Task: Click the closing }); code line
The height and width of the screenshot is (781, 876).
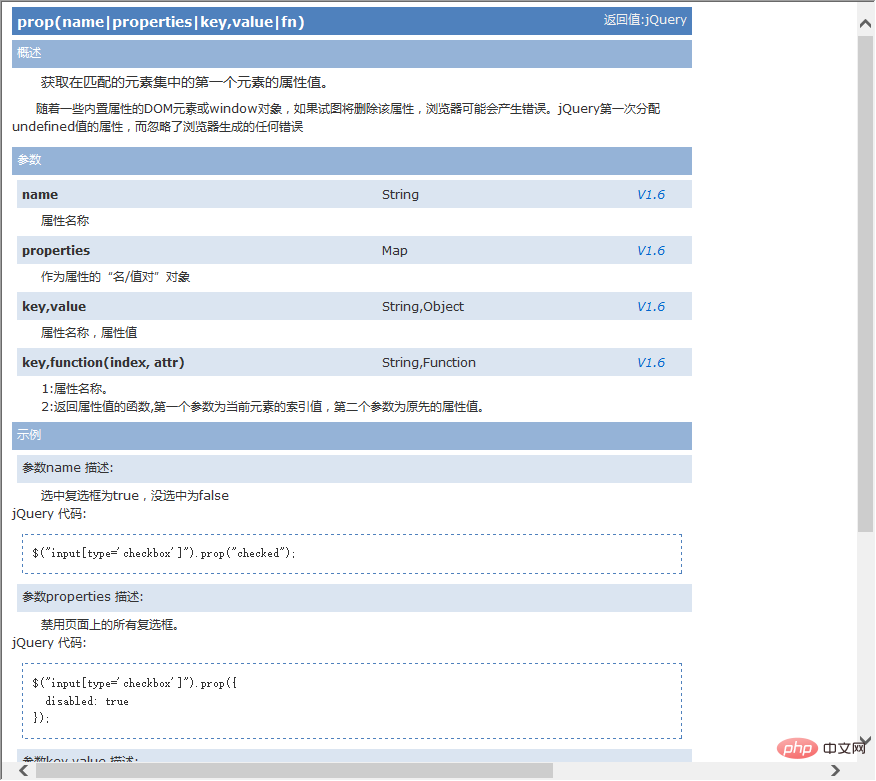Action: [41, 718]
